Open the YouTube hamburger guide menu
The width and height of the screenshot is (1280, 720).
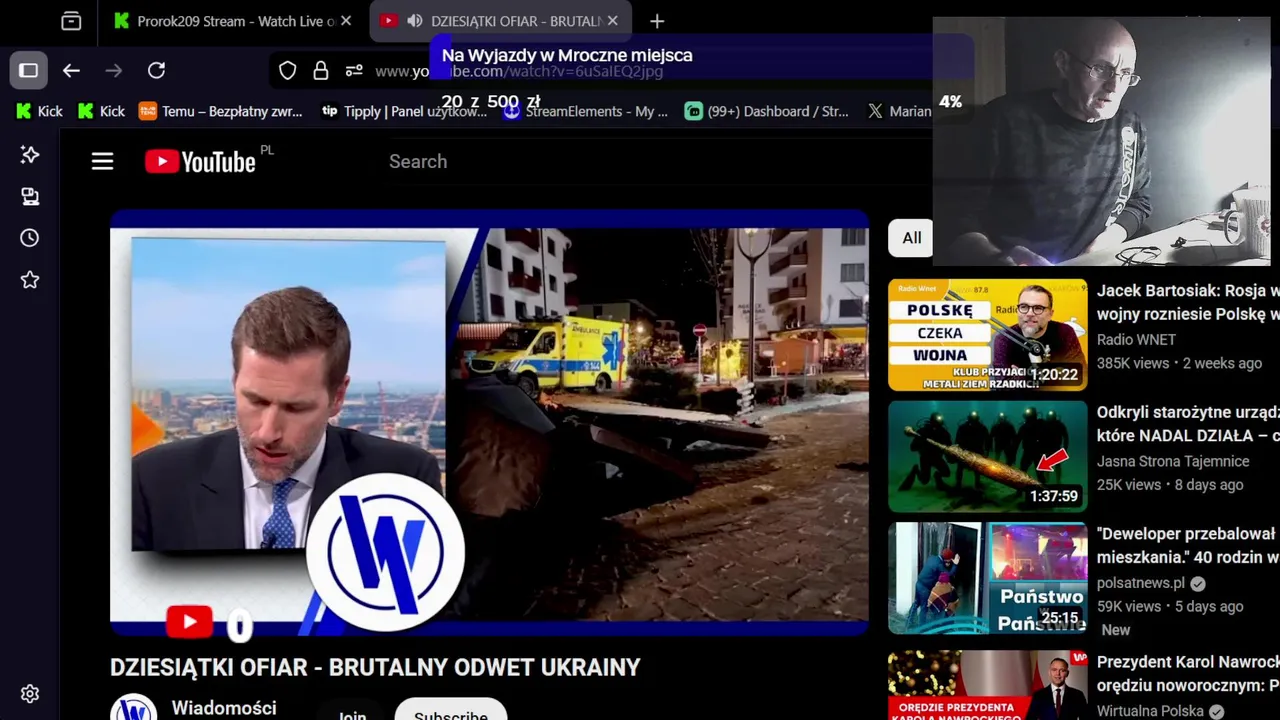[x=102, y=161]
